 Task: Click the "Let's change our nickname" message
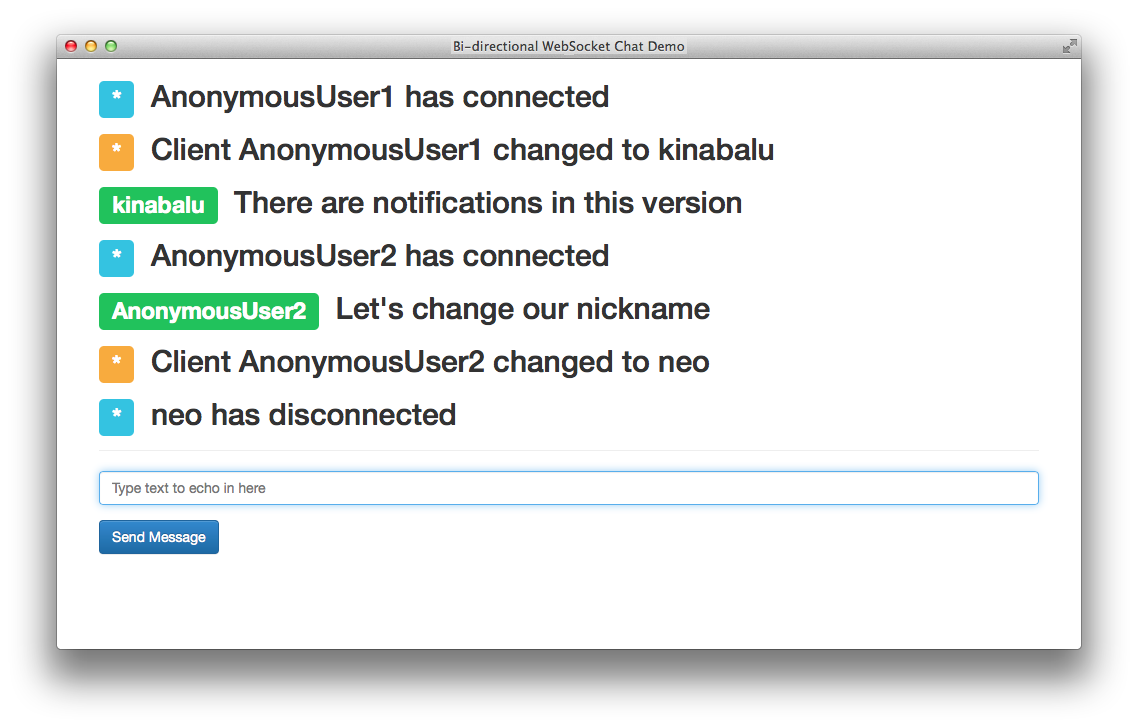click(x=523, y=309)
